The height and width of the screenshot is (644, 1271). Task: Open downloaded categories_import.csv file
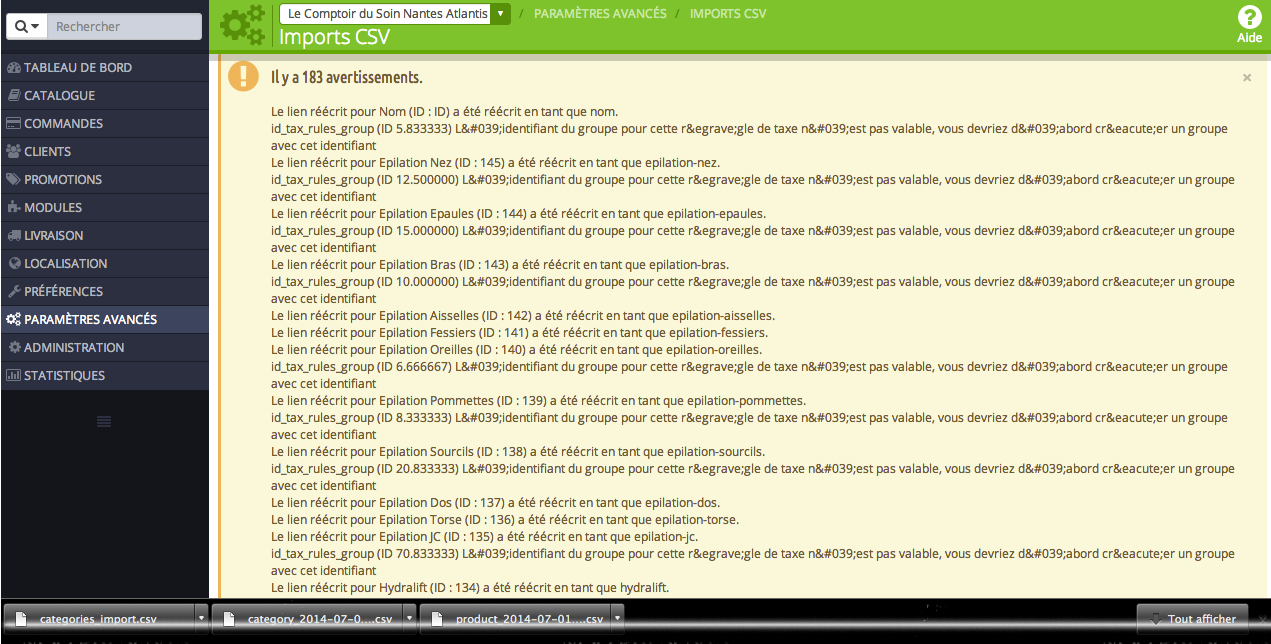click(99, 619)
